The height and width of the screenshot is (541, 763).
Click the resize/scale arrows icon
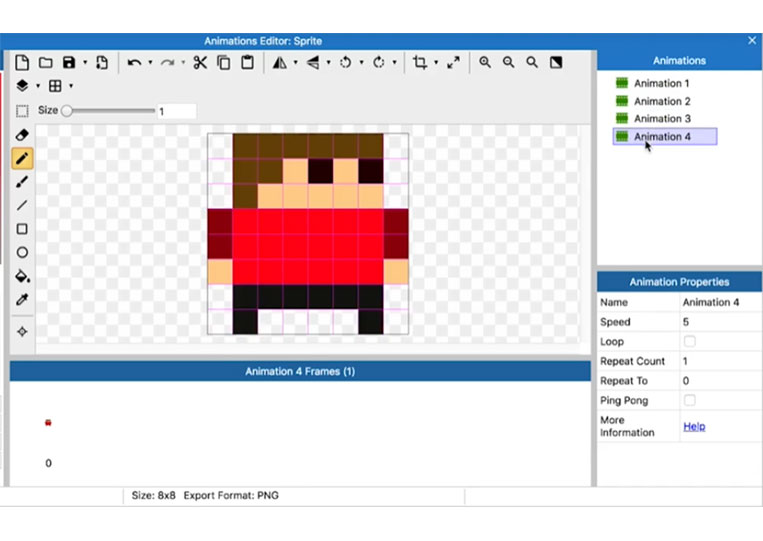pos(454,62)
